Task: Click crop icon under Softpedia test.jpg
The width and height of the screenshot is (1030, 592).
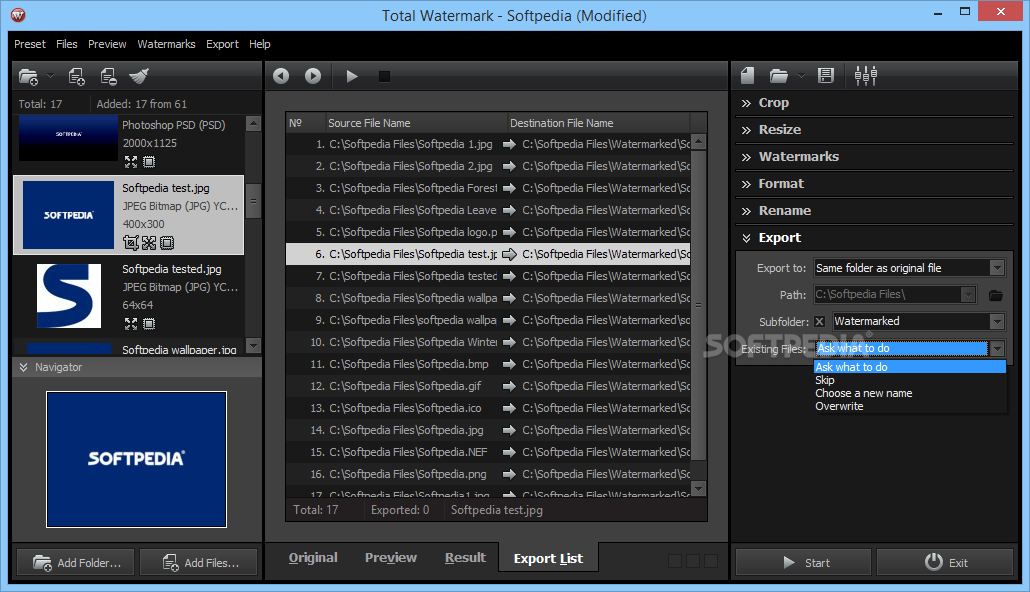Action: 131,243
